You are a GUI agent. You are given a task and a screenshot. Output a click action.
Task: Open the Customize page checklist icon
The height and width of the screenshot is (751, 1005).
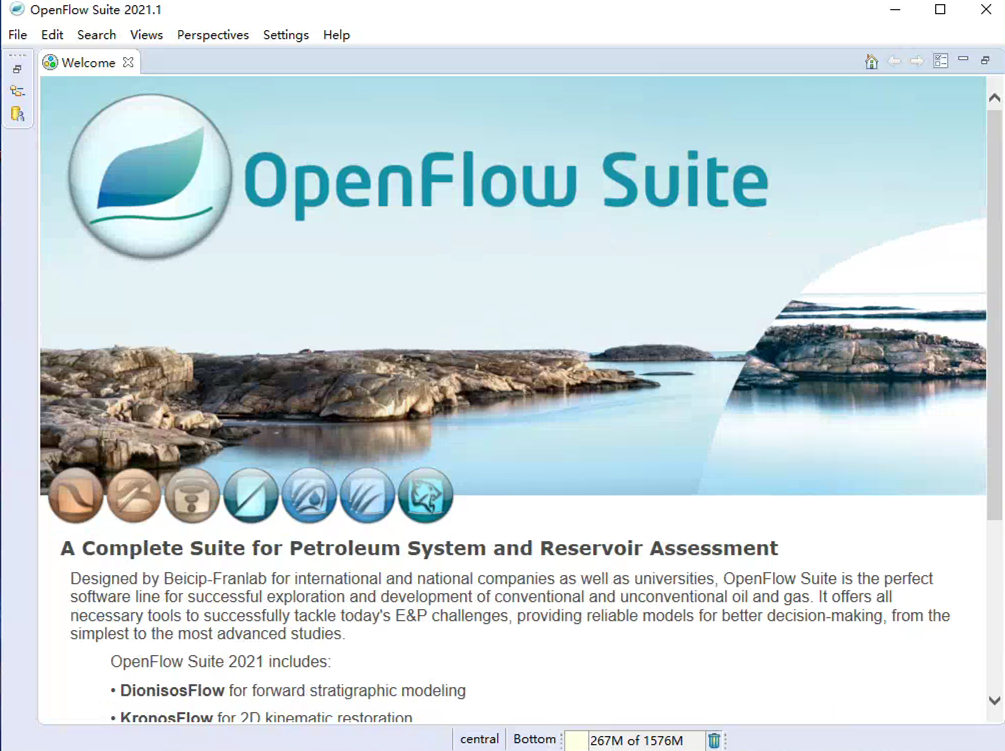[940, 61]
